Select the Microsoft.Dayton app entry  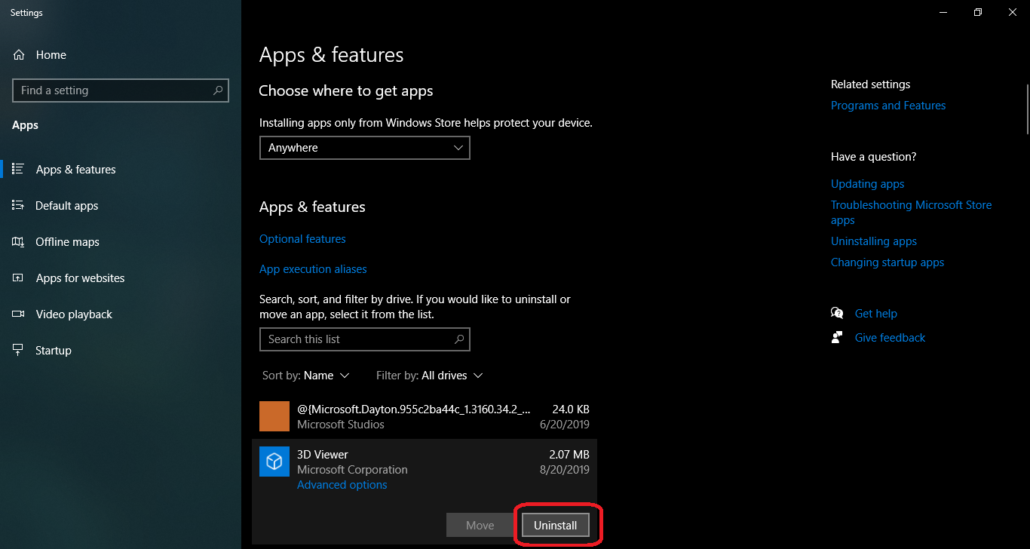[424, 416]
